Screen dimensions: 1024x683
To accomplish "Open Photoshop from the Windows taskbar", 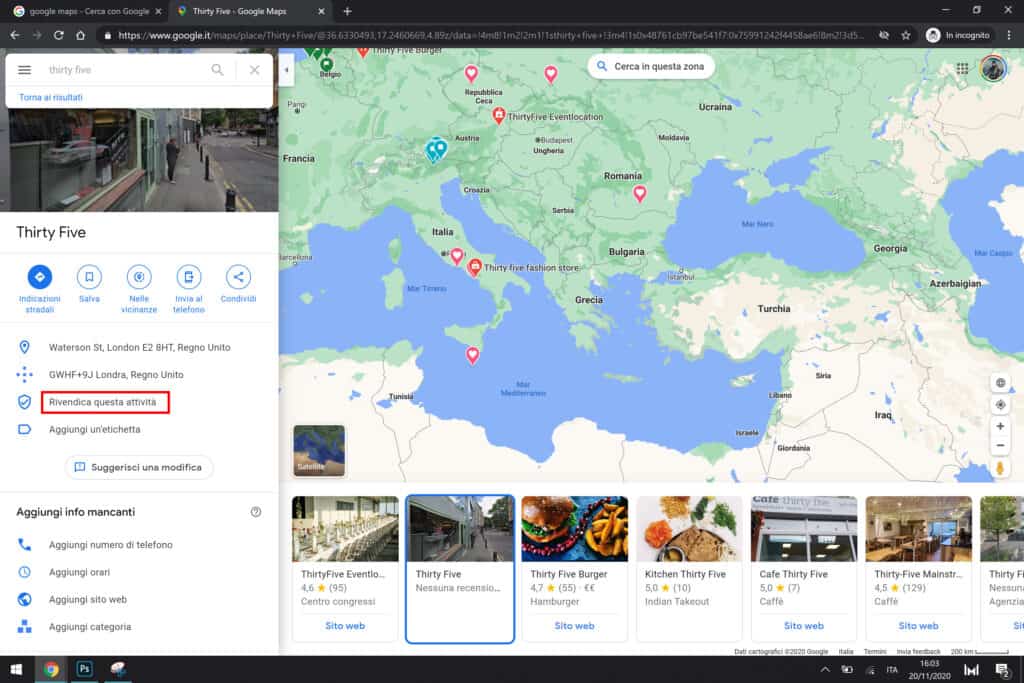I will (x=84, y=669).
